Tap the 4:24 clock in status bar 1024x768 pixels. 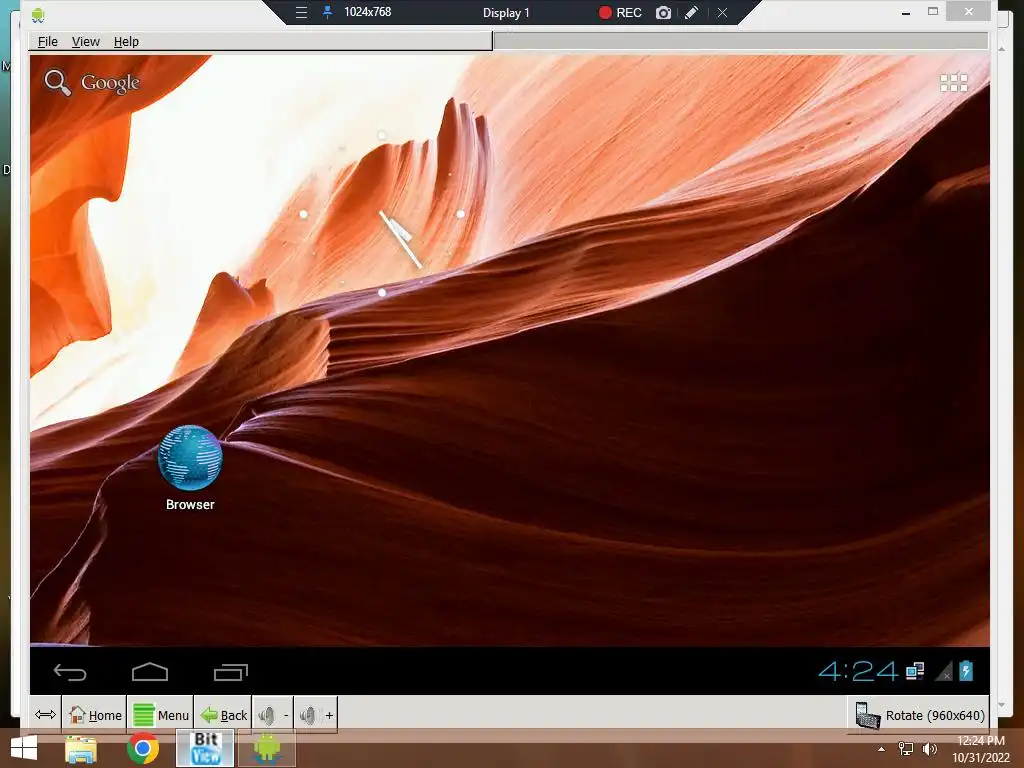tap(858, 671)
